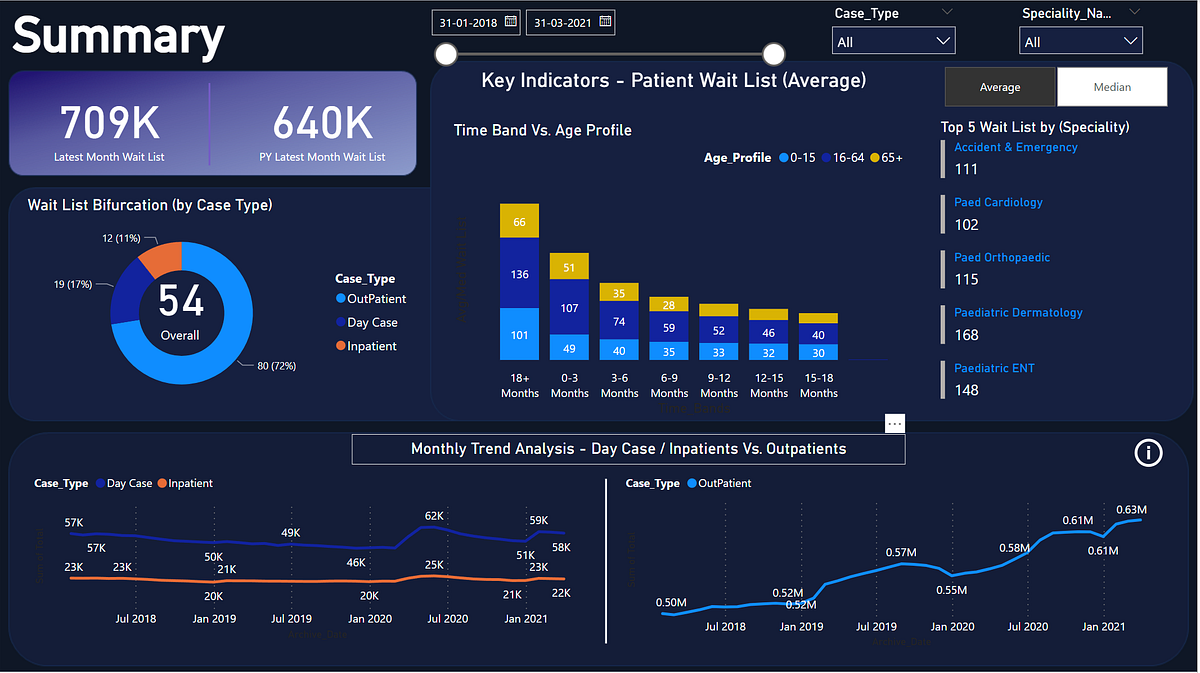Switch to the Average view
This screenshot has width=1200, height=673.
tap(1000, 87)
